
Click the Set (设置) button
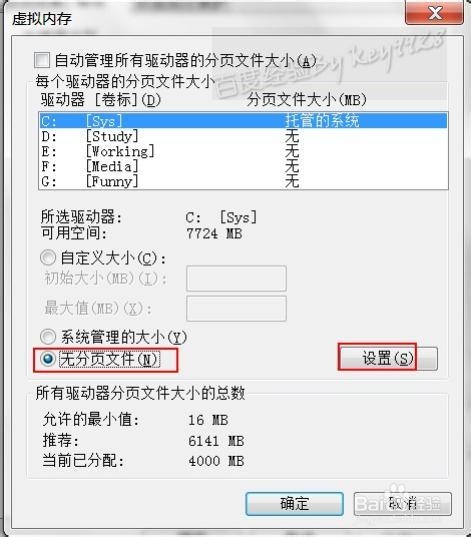[388, 359]
